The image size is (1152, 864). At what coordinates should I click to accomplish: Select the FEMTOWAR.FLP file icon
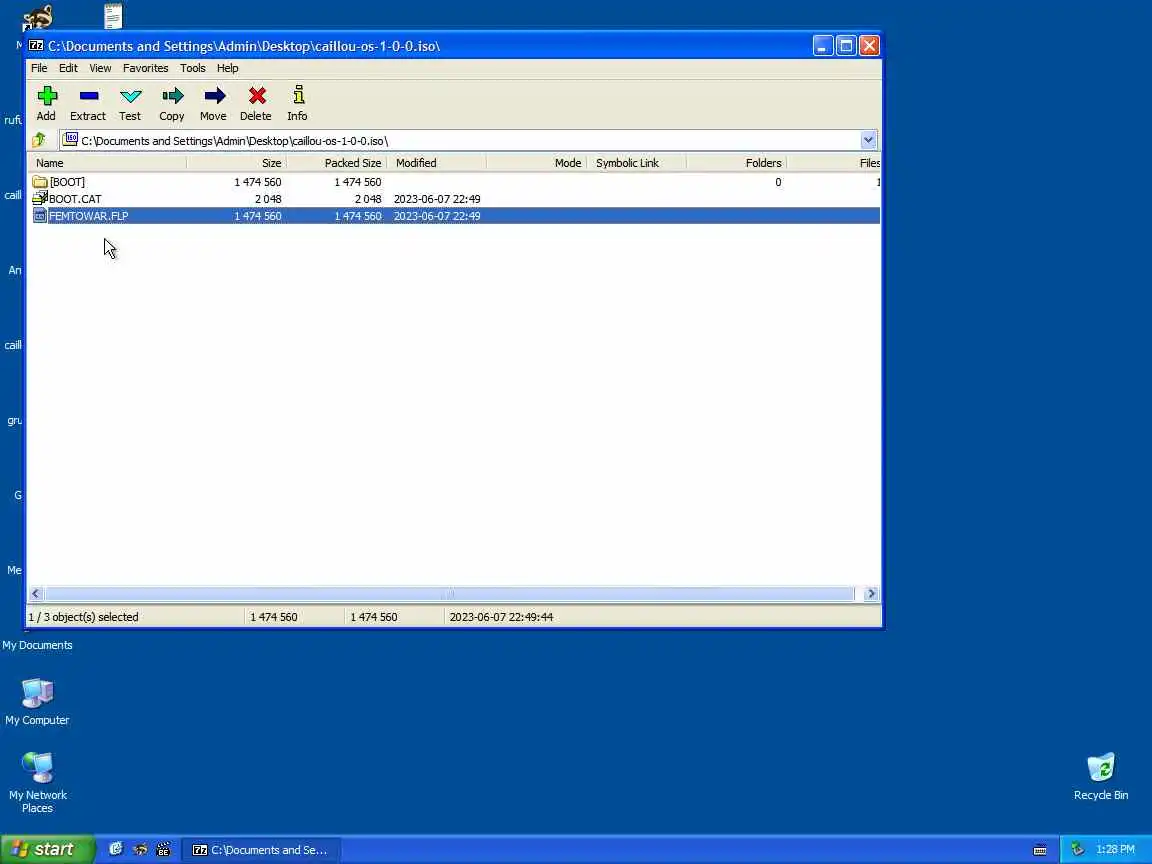click(40, 215)
